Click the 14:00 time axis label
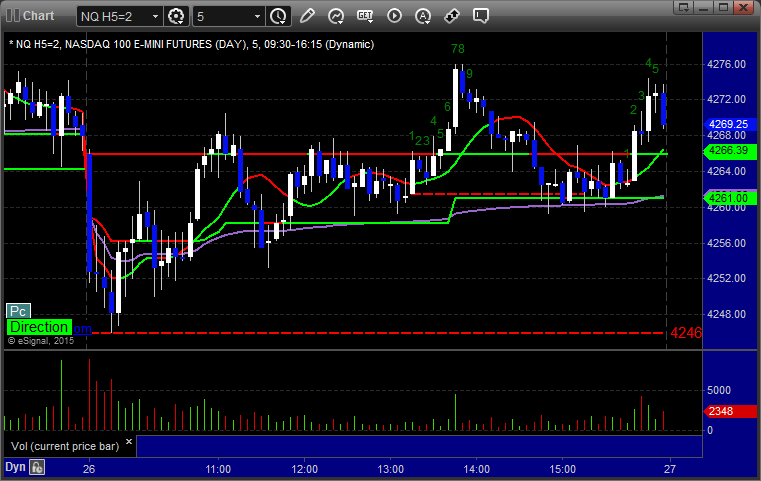The width and height of the screenshot is (761, 481). point(477,469)
